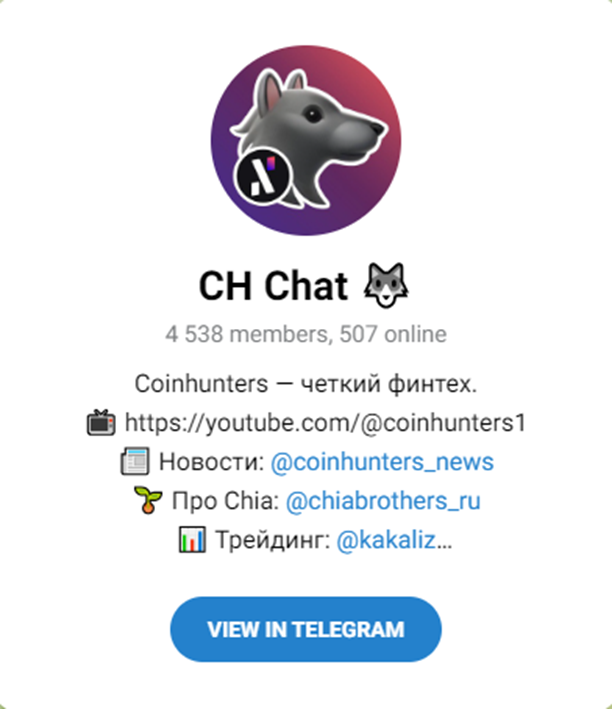The image size is (612, 709).
Task: Click the 4 538 members count text
Action: click(x=247, y=334)
